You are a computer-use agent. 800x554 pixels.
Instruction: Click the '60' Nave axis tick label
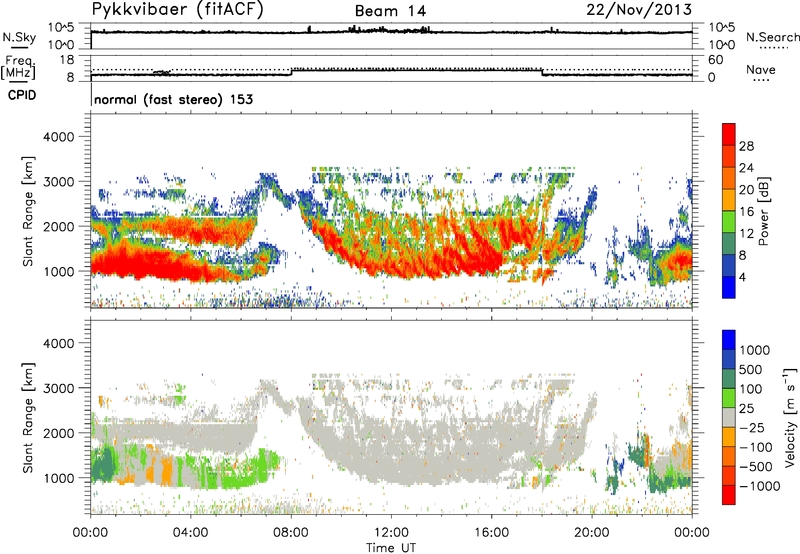pyautogui.click(x=716, y=60)
